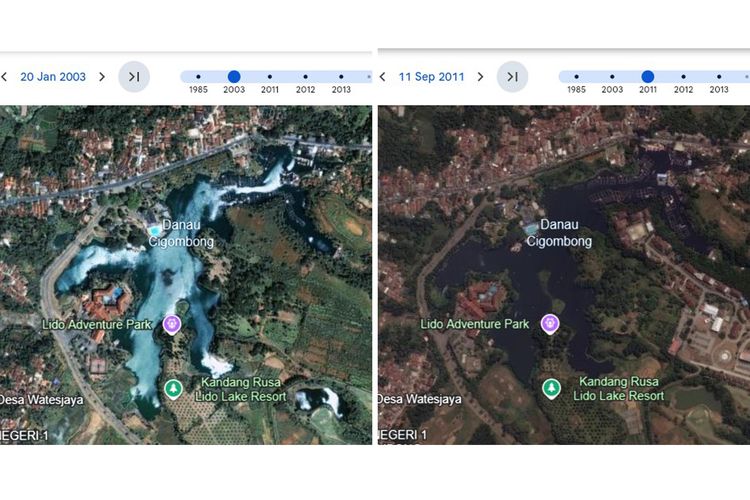Click 'Danau Cigombong' label on 2011 map
This screenshot has width=750, height=500.
tap(559, 233)
